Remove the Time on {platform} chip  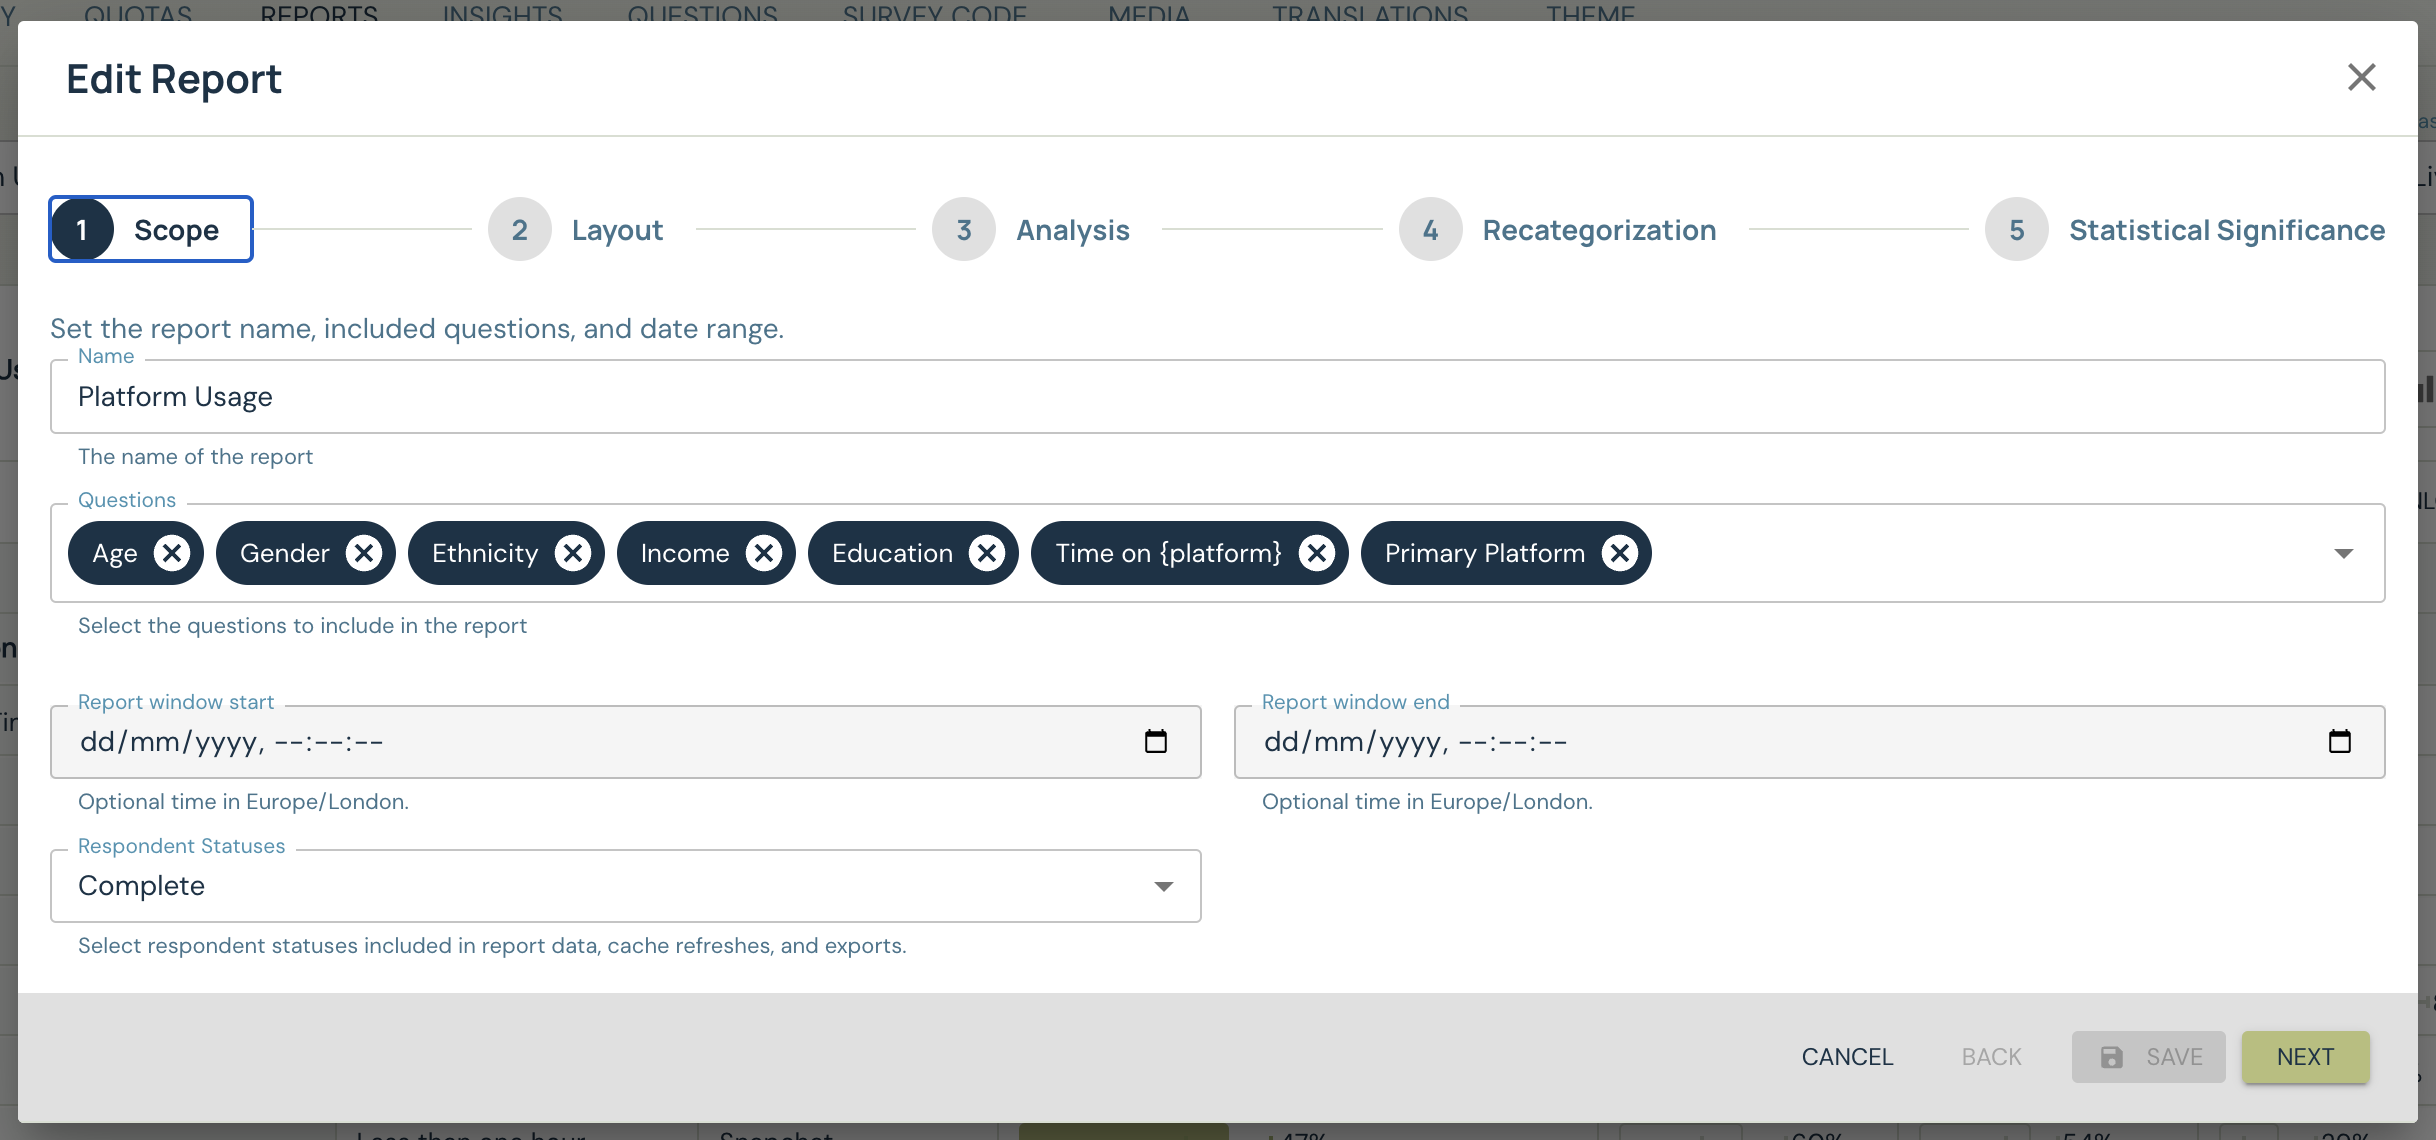point(1317,553)
